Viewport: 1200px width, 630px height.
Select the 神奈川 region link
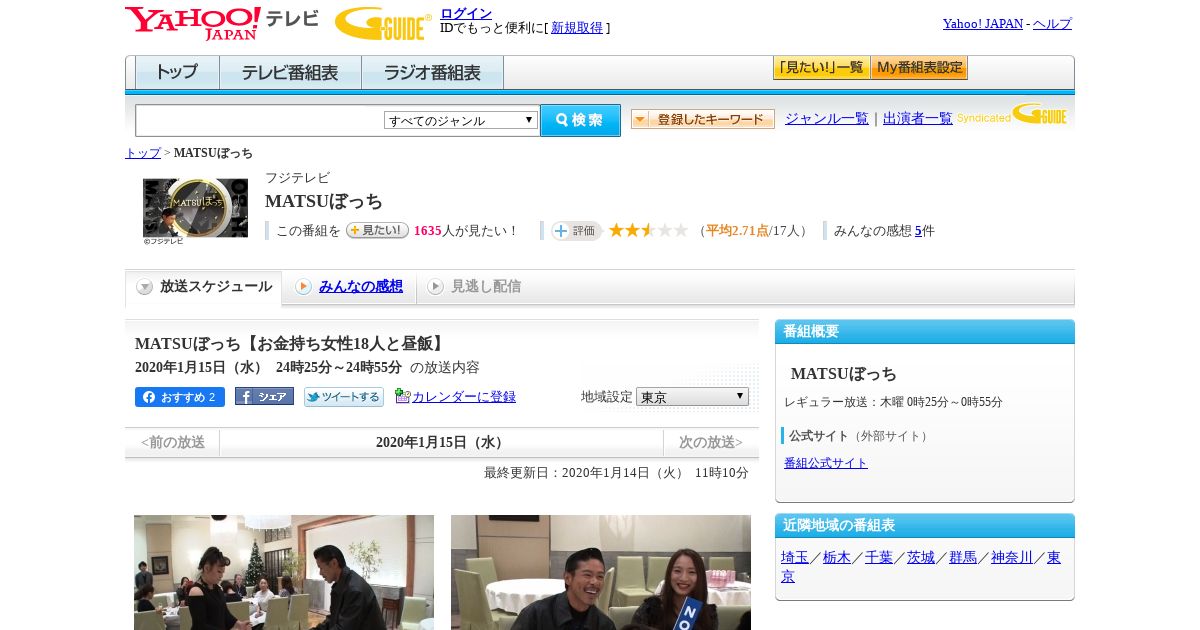pos(1012,558)
